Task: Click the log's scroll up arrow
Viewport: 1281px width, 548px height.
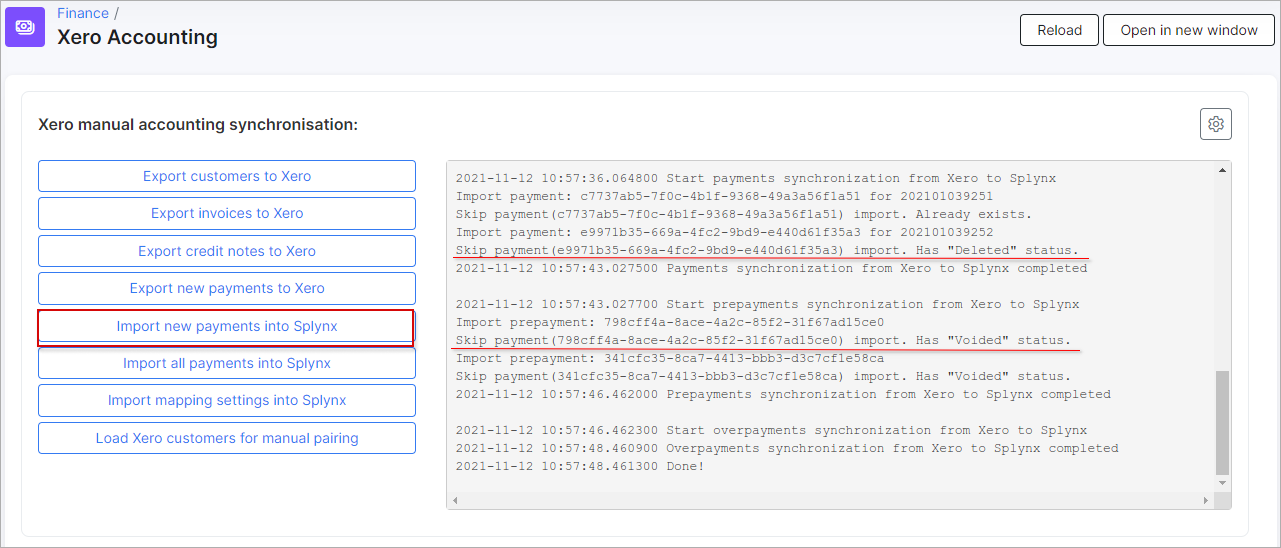Action: [x=1222, y=171]
